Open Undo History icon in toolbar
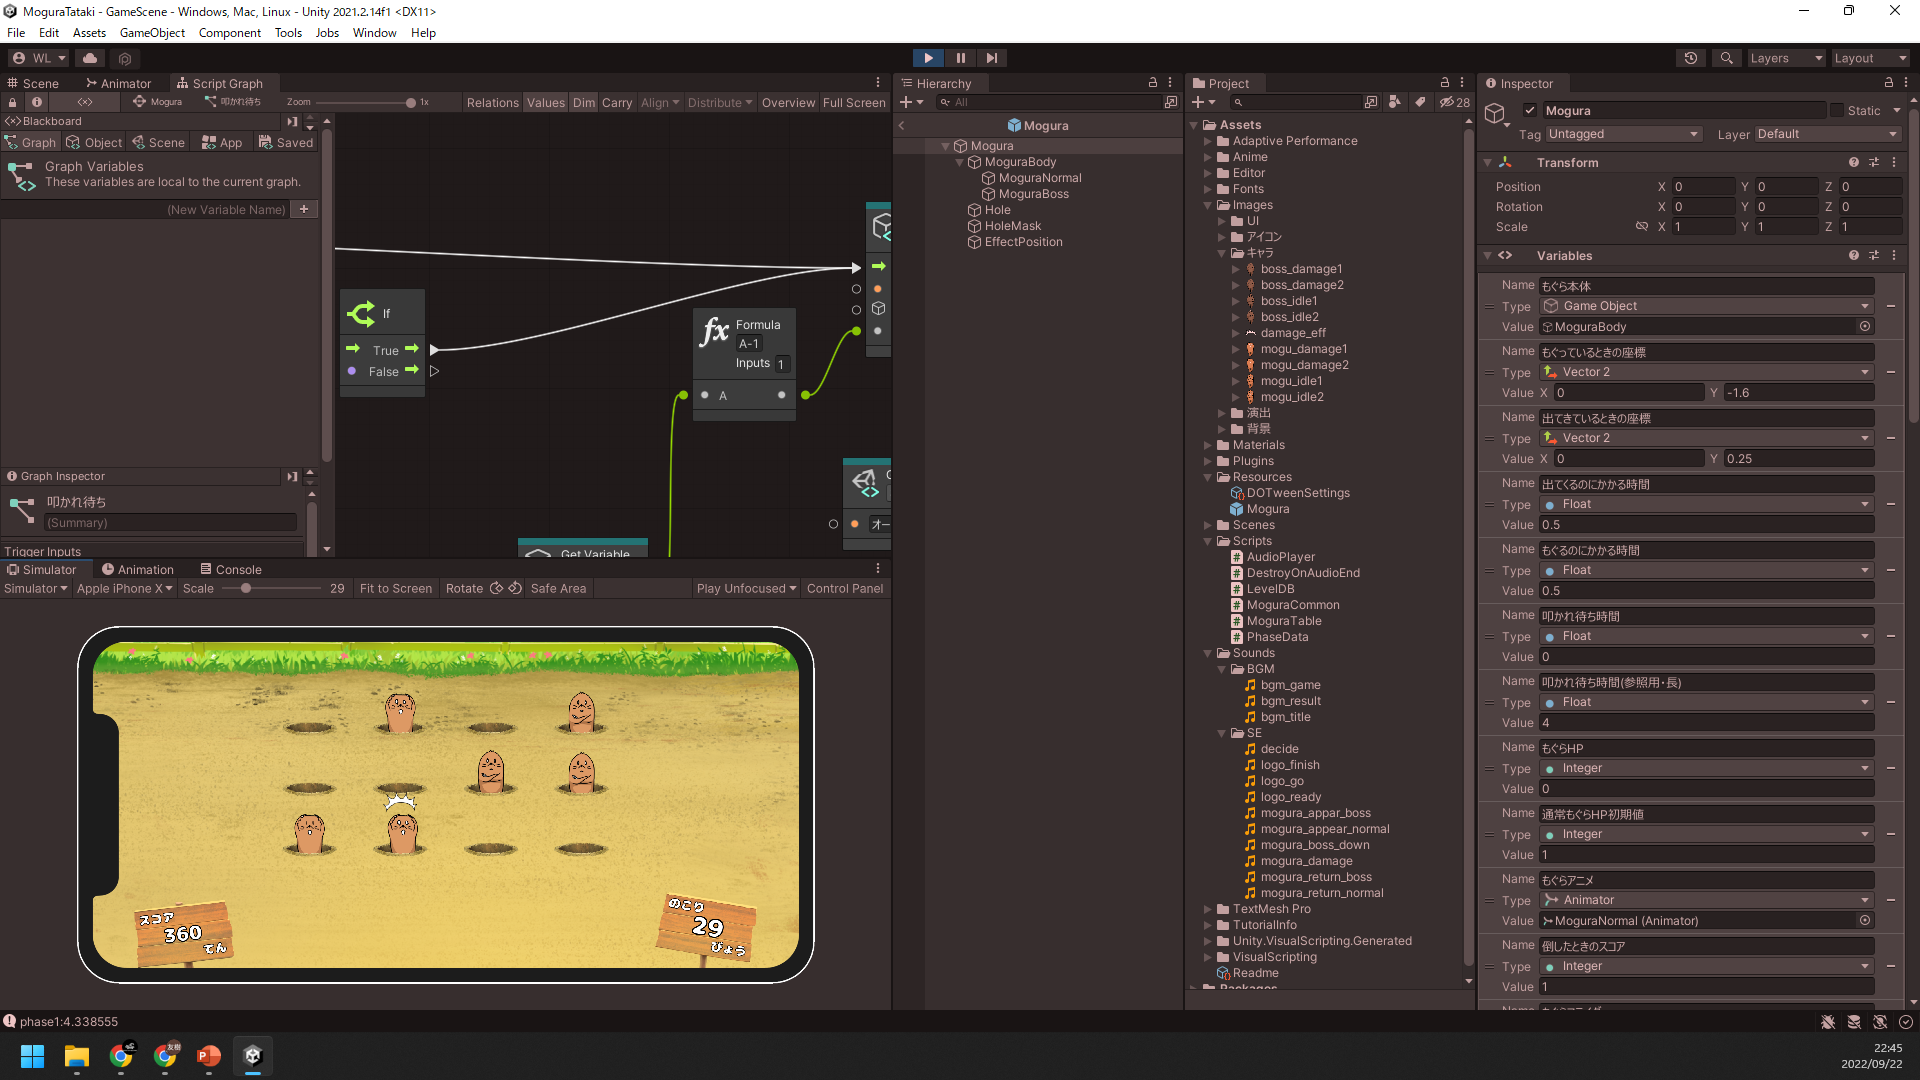This screenshot has height=1080, width=1920. pyautogui.click(x=1690, y=58)
